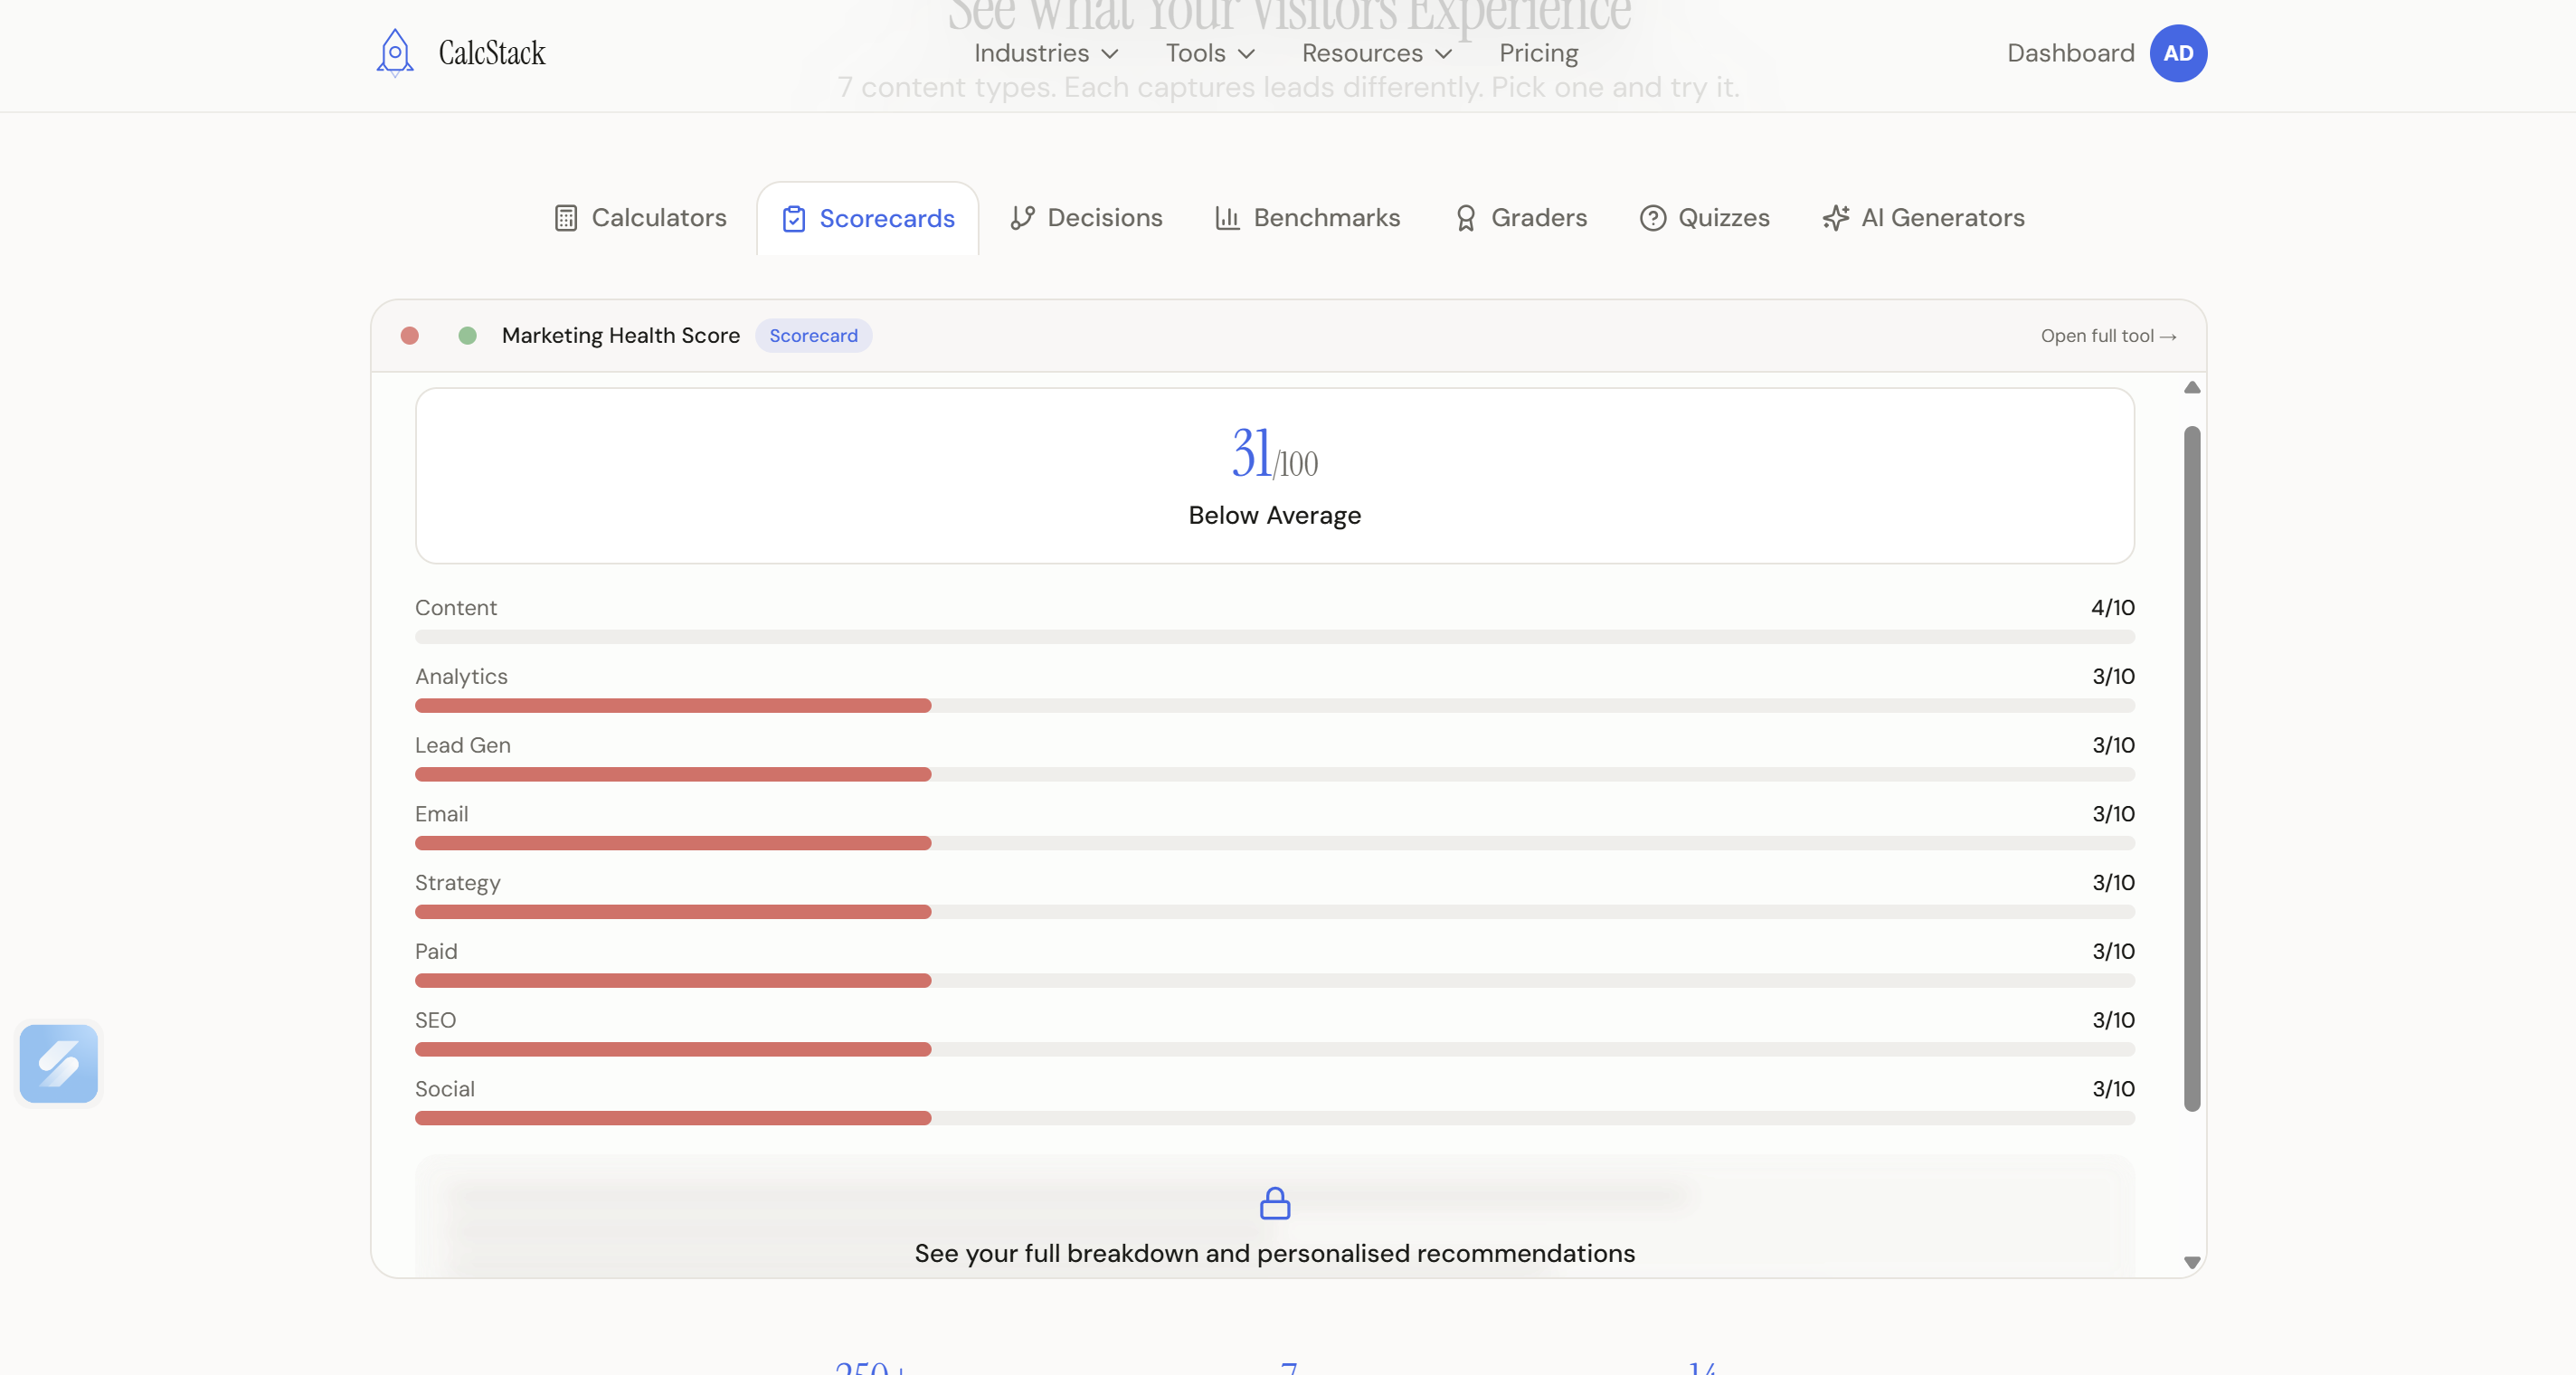Switch to the Scorecards tab

pyautogui.click(x=868, y=219)
